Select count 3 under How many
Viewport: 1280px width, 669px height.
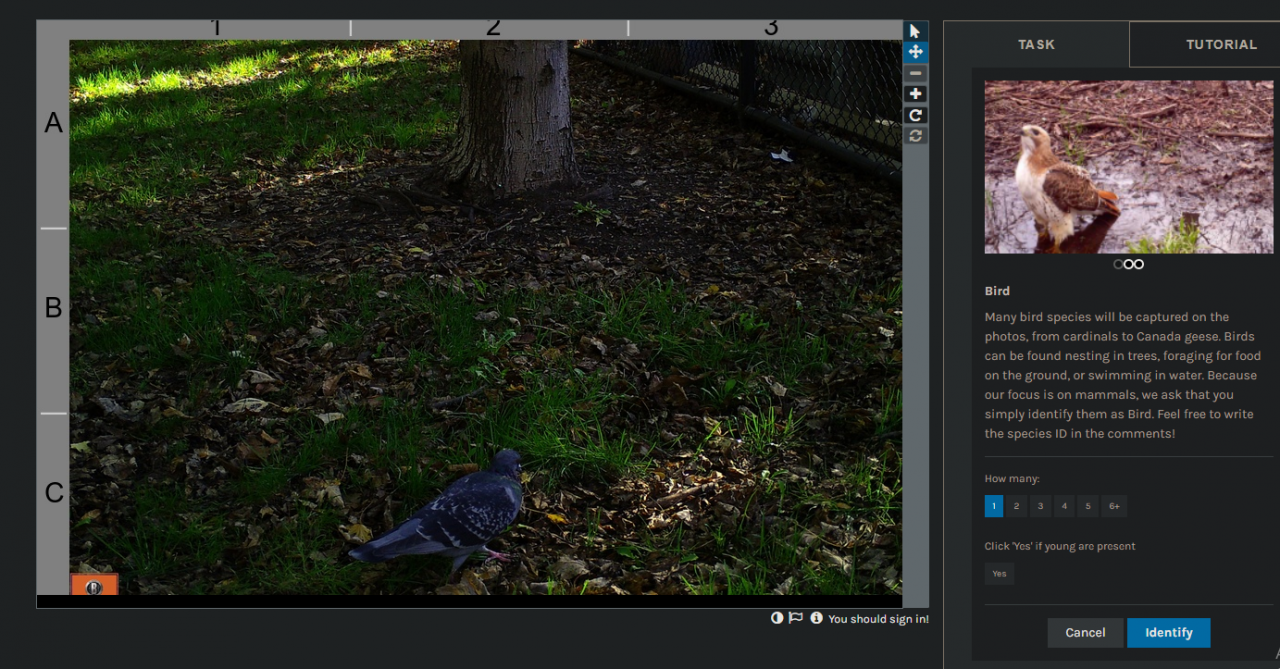tap(1040, 506)
